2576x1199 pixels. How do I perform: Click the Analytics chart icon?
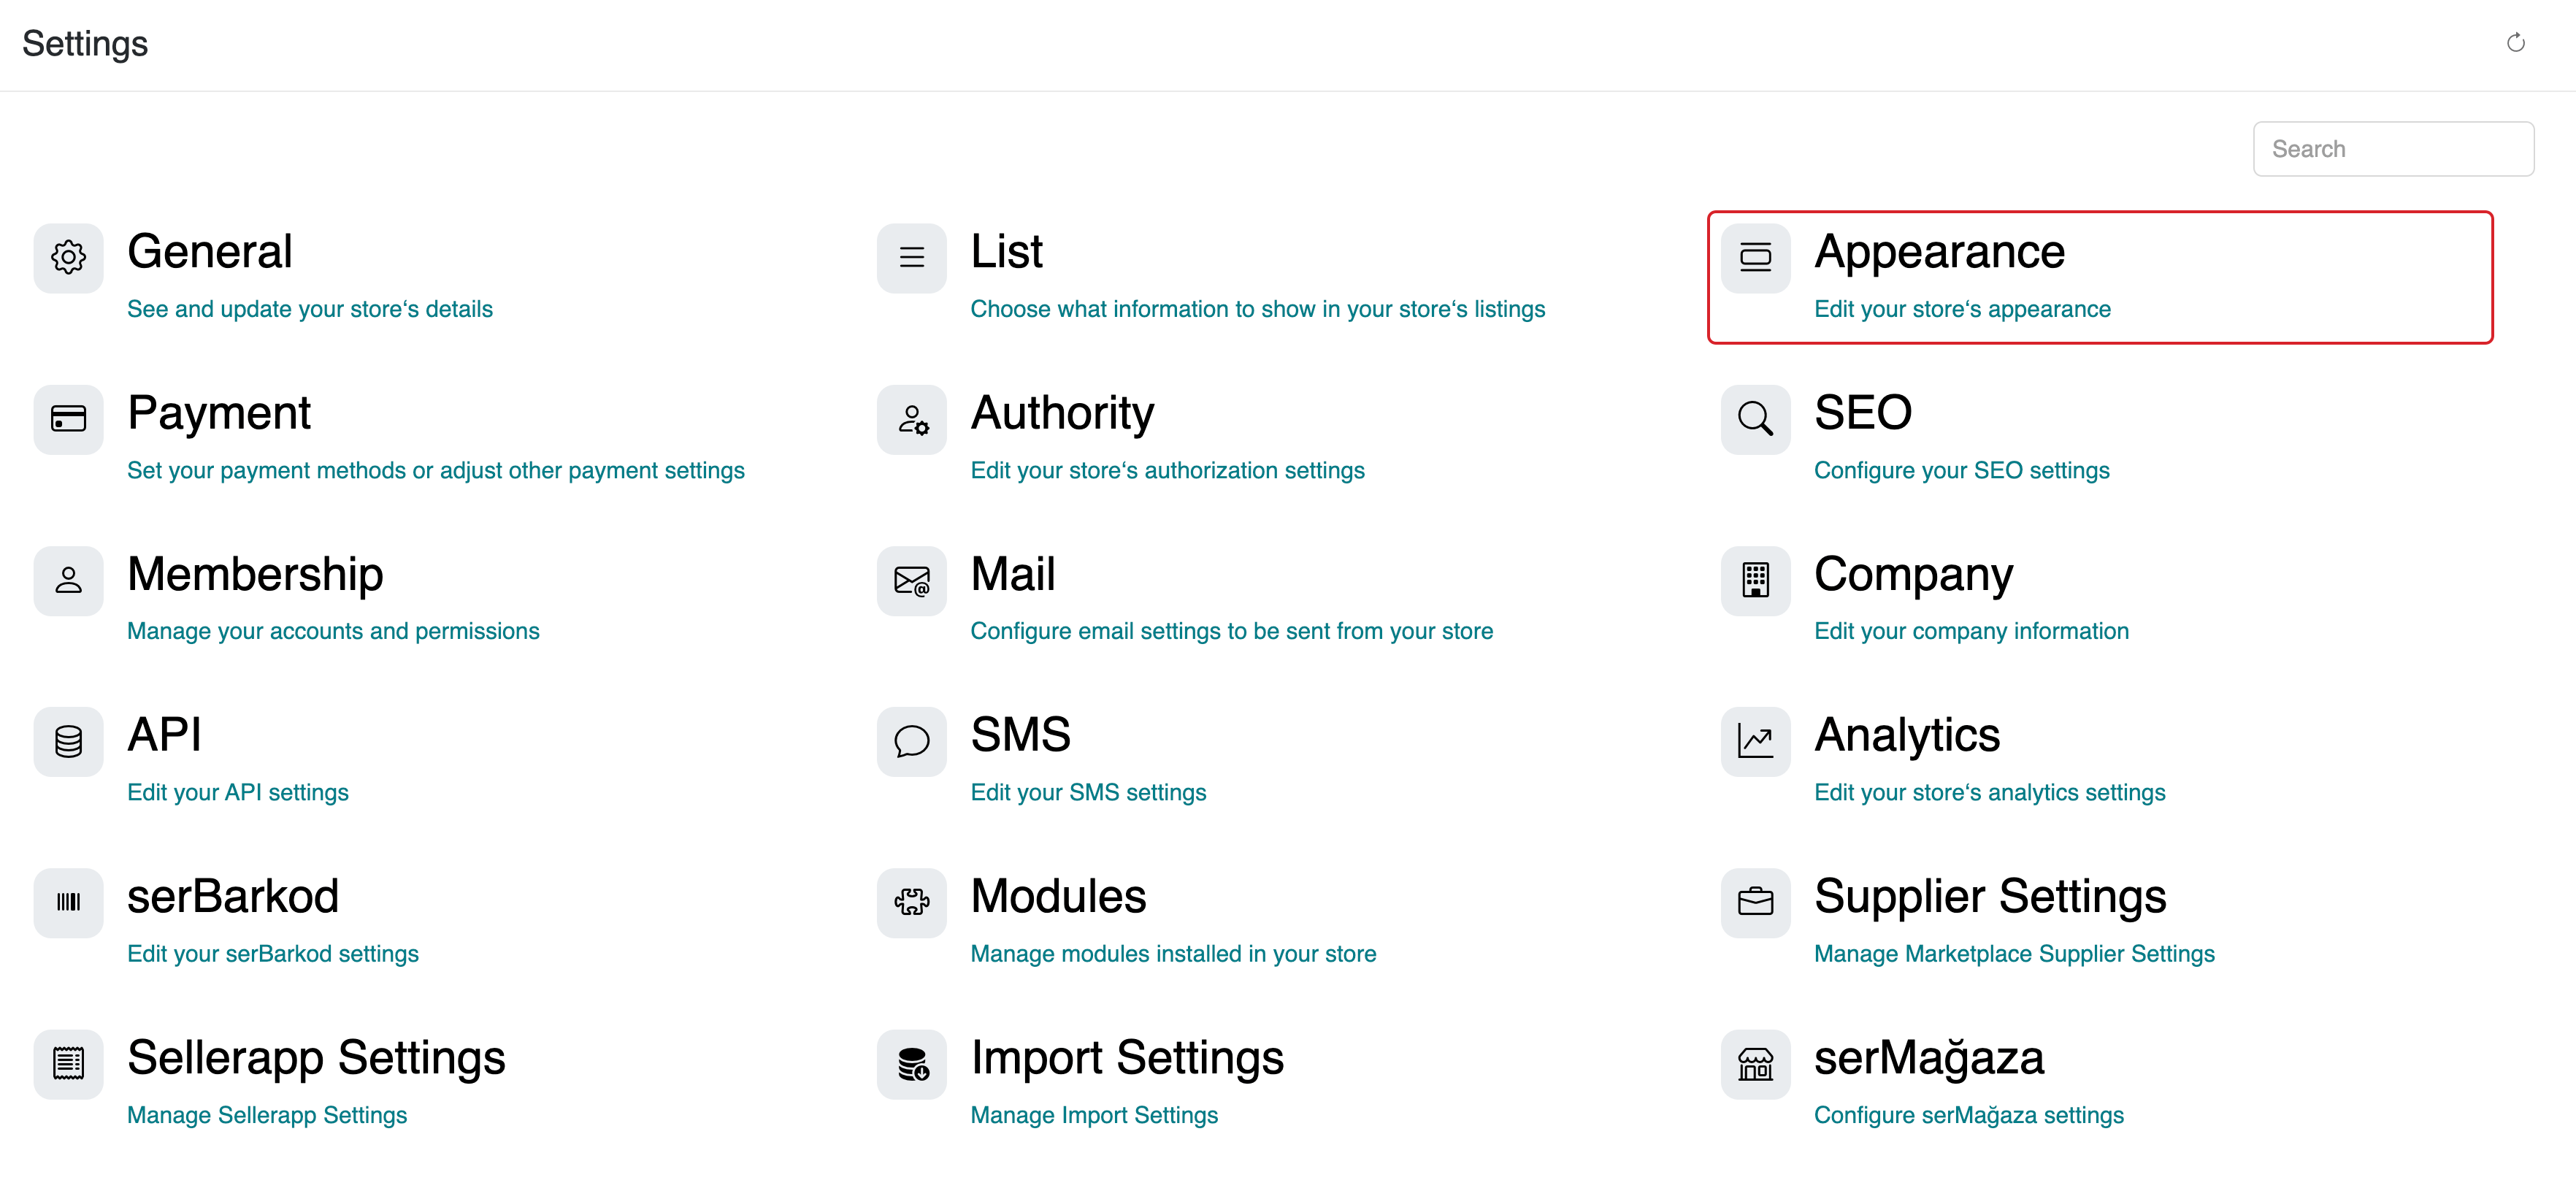[x=1754, y=741]
